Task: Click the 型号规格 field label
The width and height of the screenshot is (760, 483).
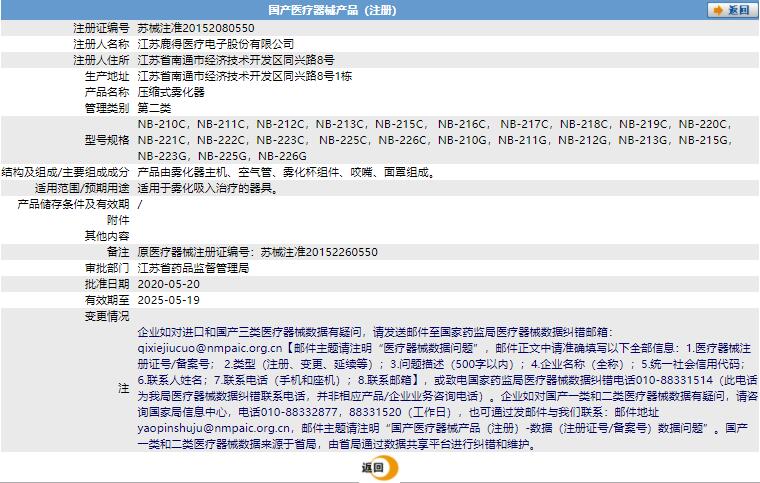Action: (x=107, y=140)
